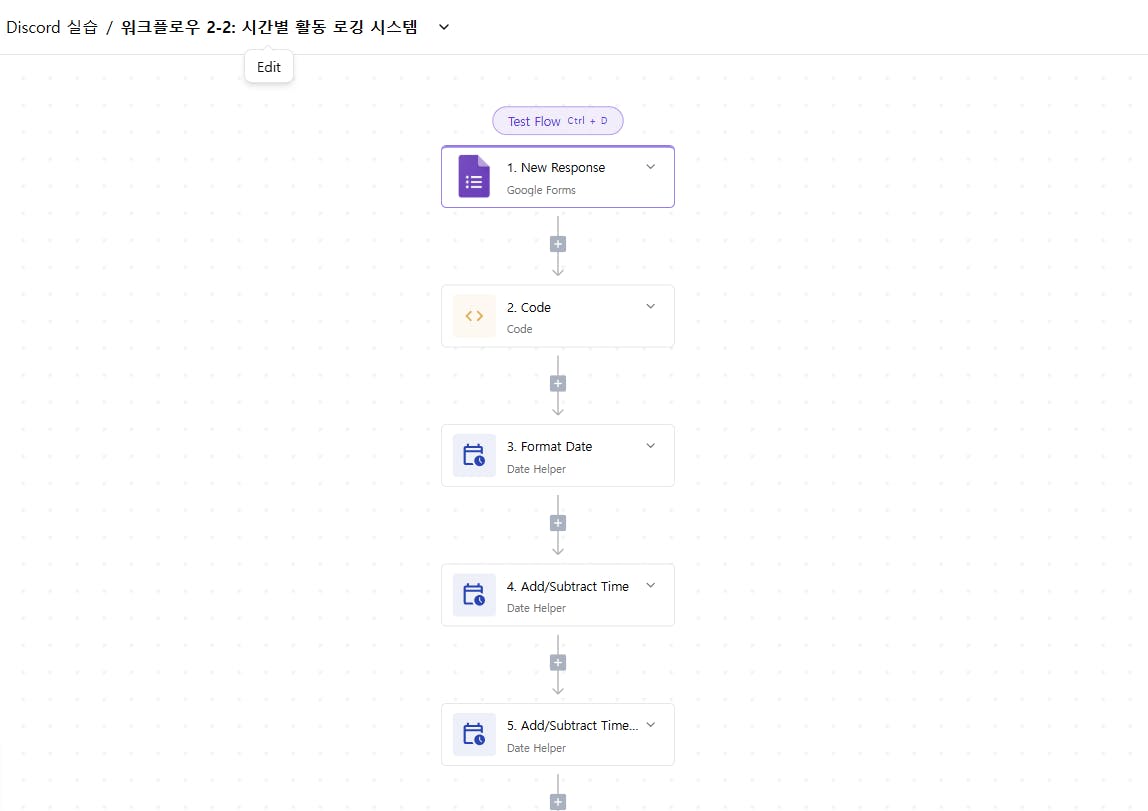Run the workflow with Test Flow

557,120
